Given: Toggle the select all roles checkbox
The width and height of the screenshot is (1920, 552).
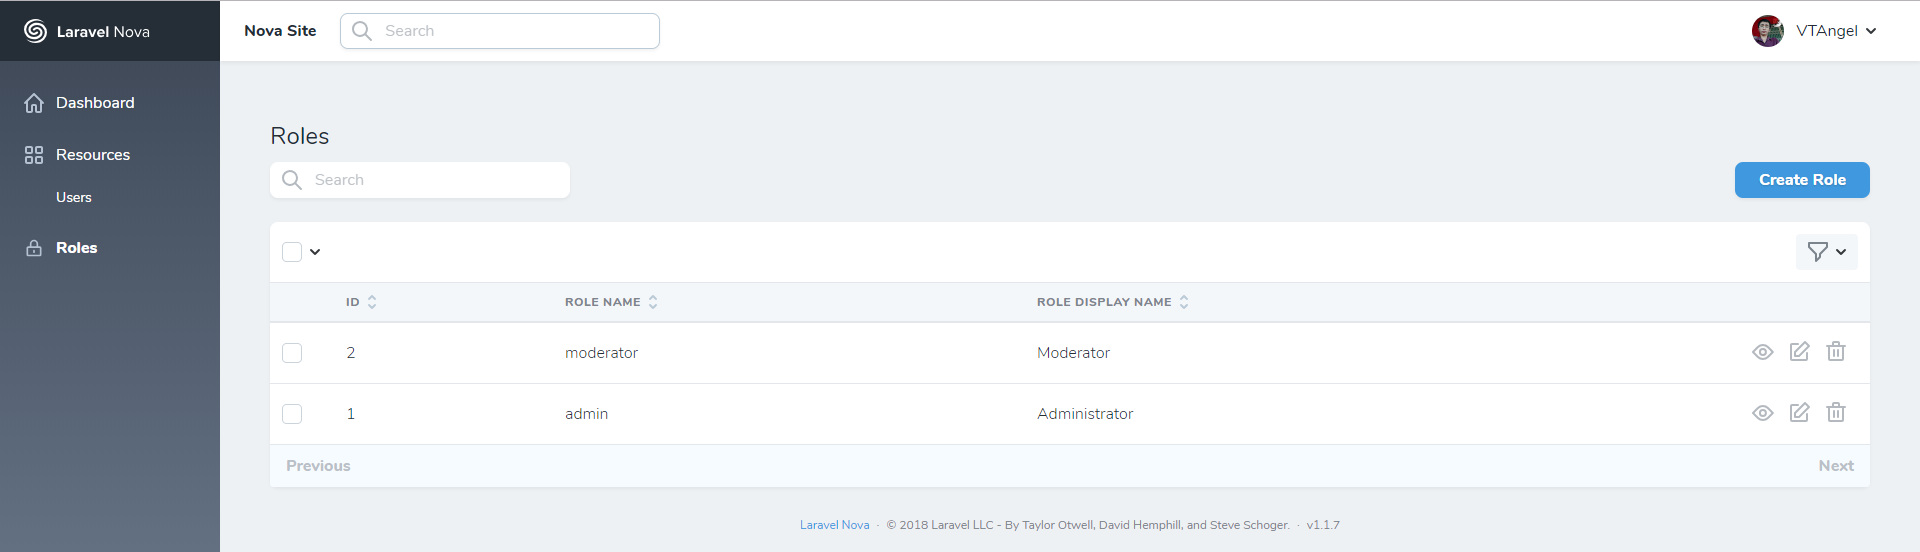Looking at the screenshot, I should click(x=292, y=252).
